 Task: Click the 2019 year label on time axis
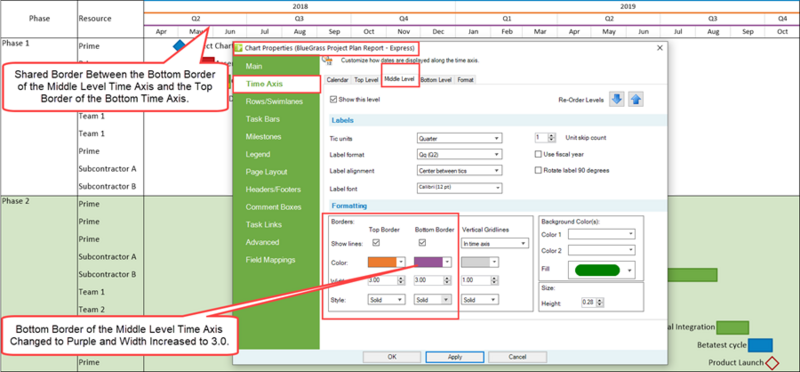coord(628,7)
